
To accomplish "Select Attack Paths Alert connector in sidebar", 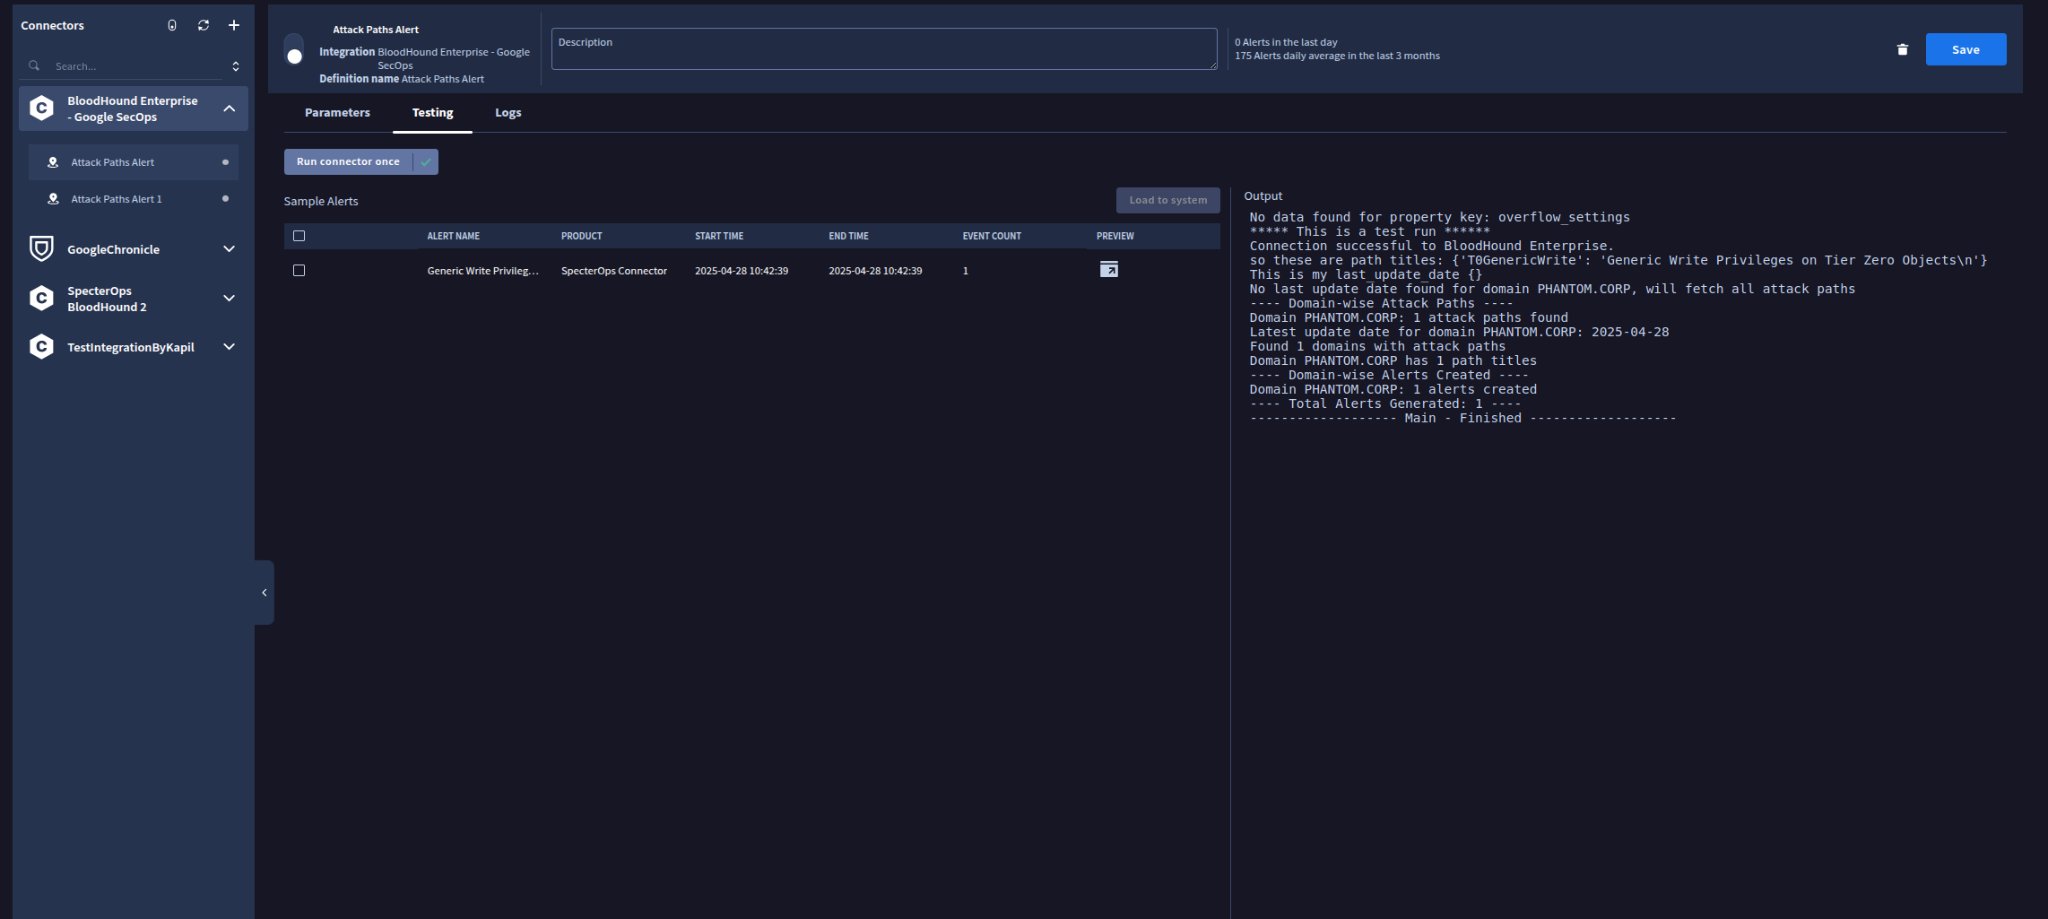I will point(133,162).
